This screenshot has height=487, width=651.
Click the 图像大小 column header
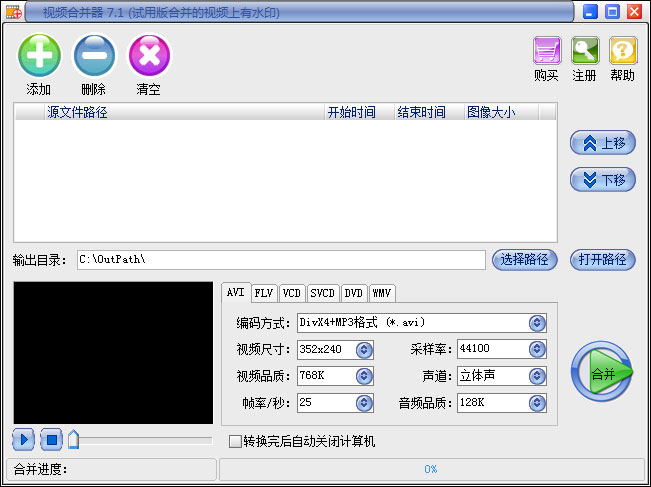point(501,112)
